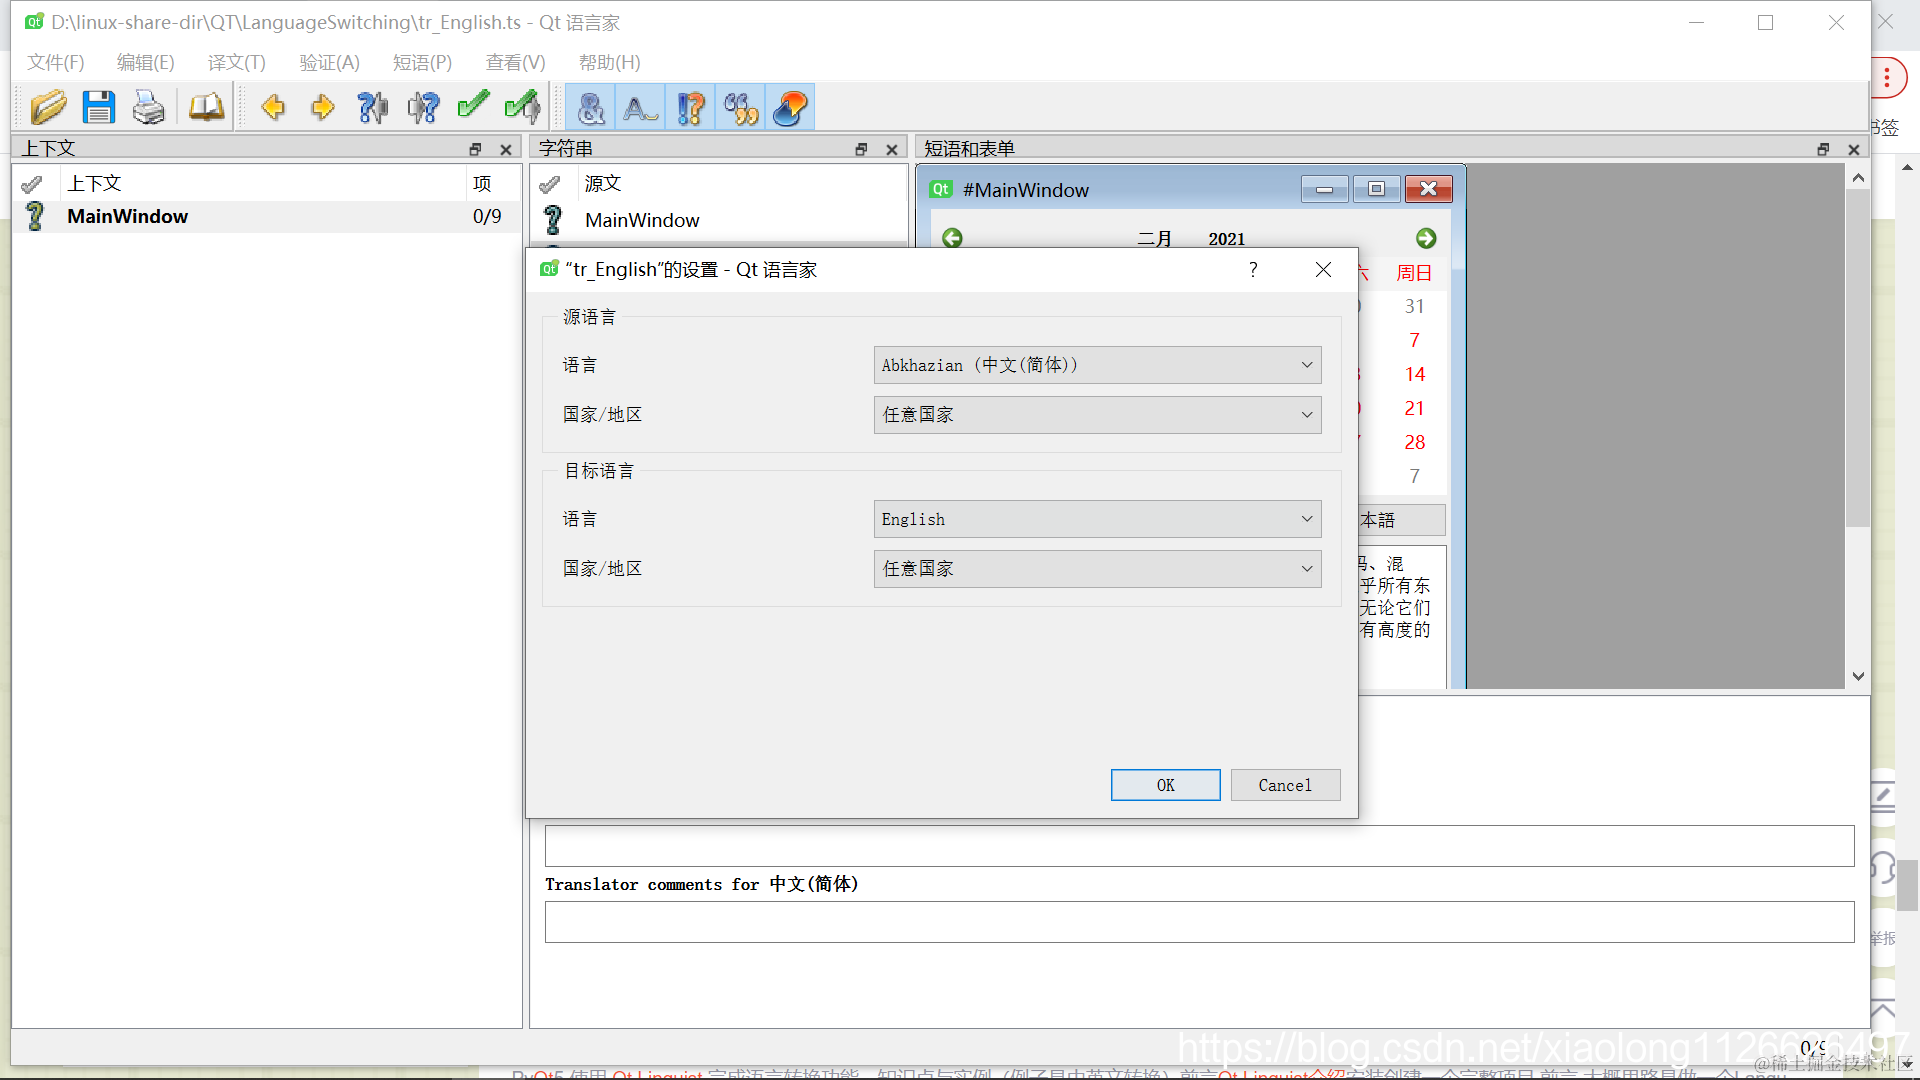Click the previous month arrow in preview calendar
This screenshot has height=1080, width=1920.
(953, 238)
